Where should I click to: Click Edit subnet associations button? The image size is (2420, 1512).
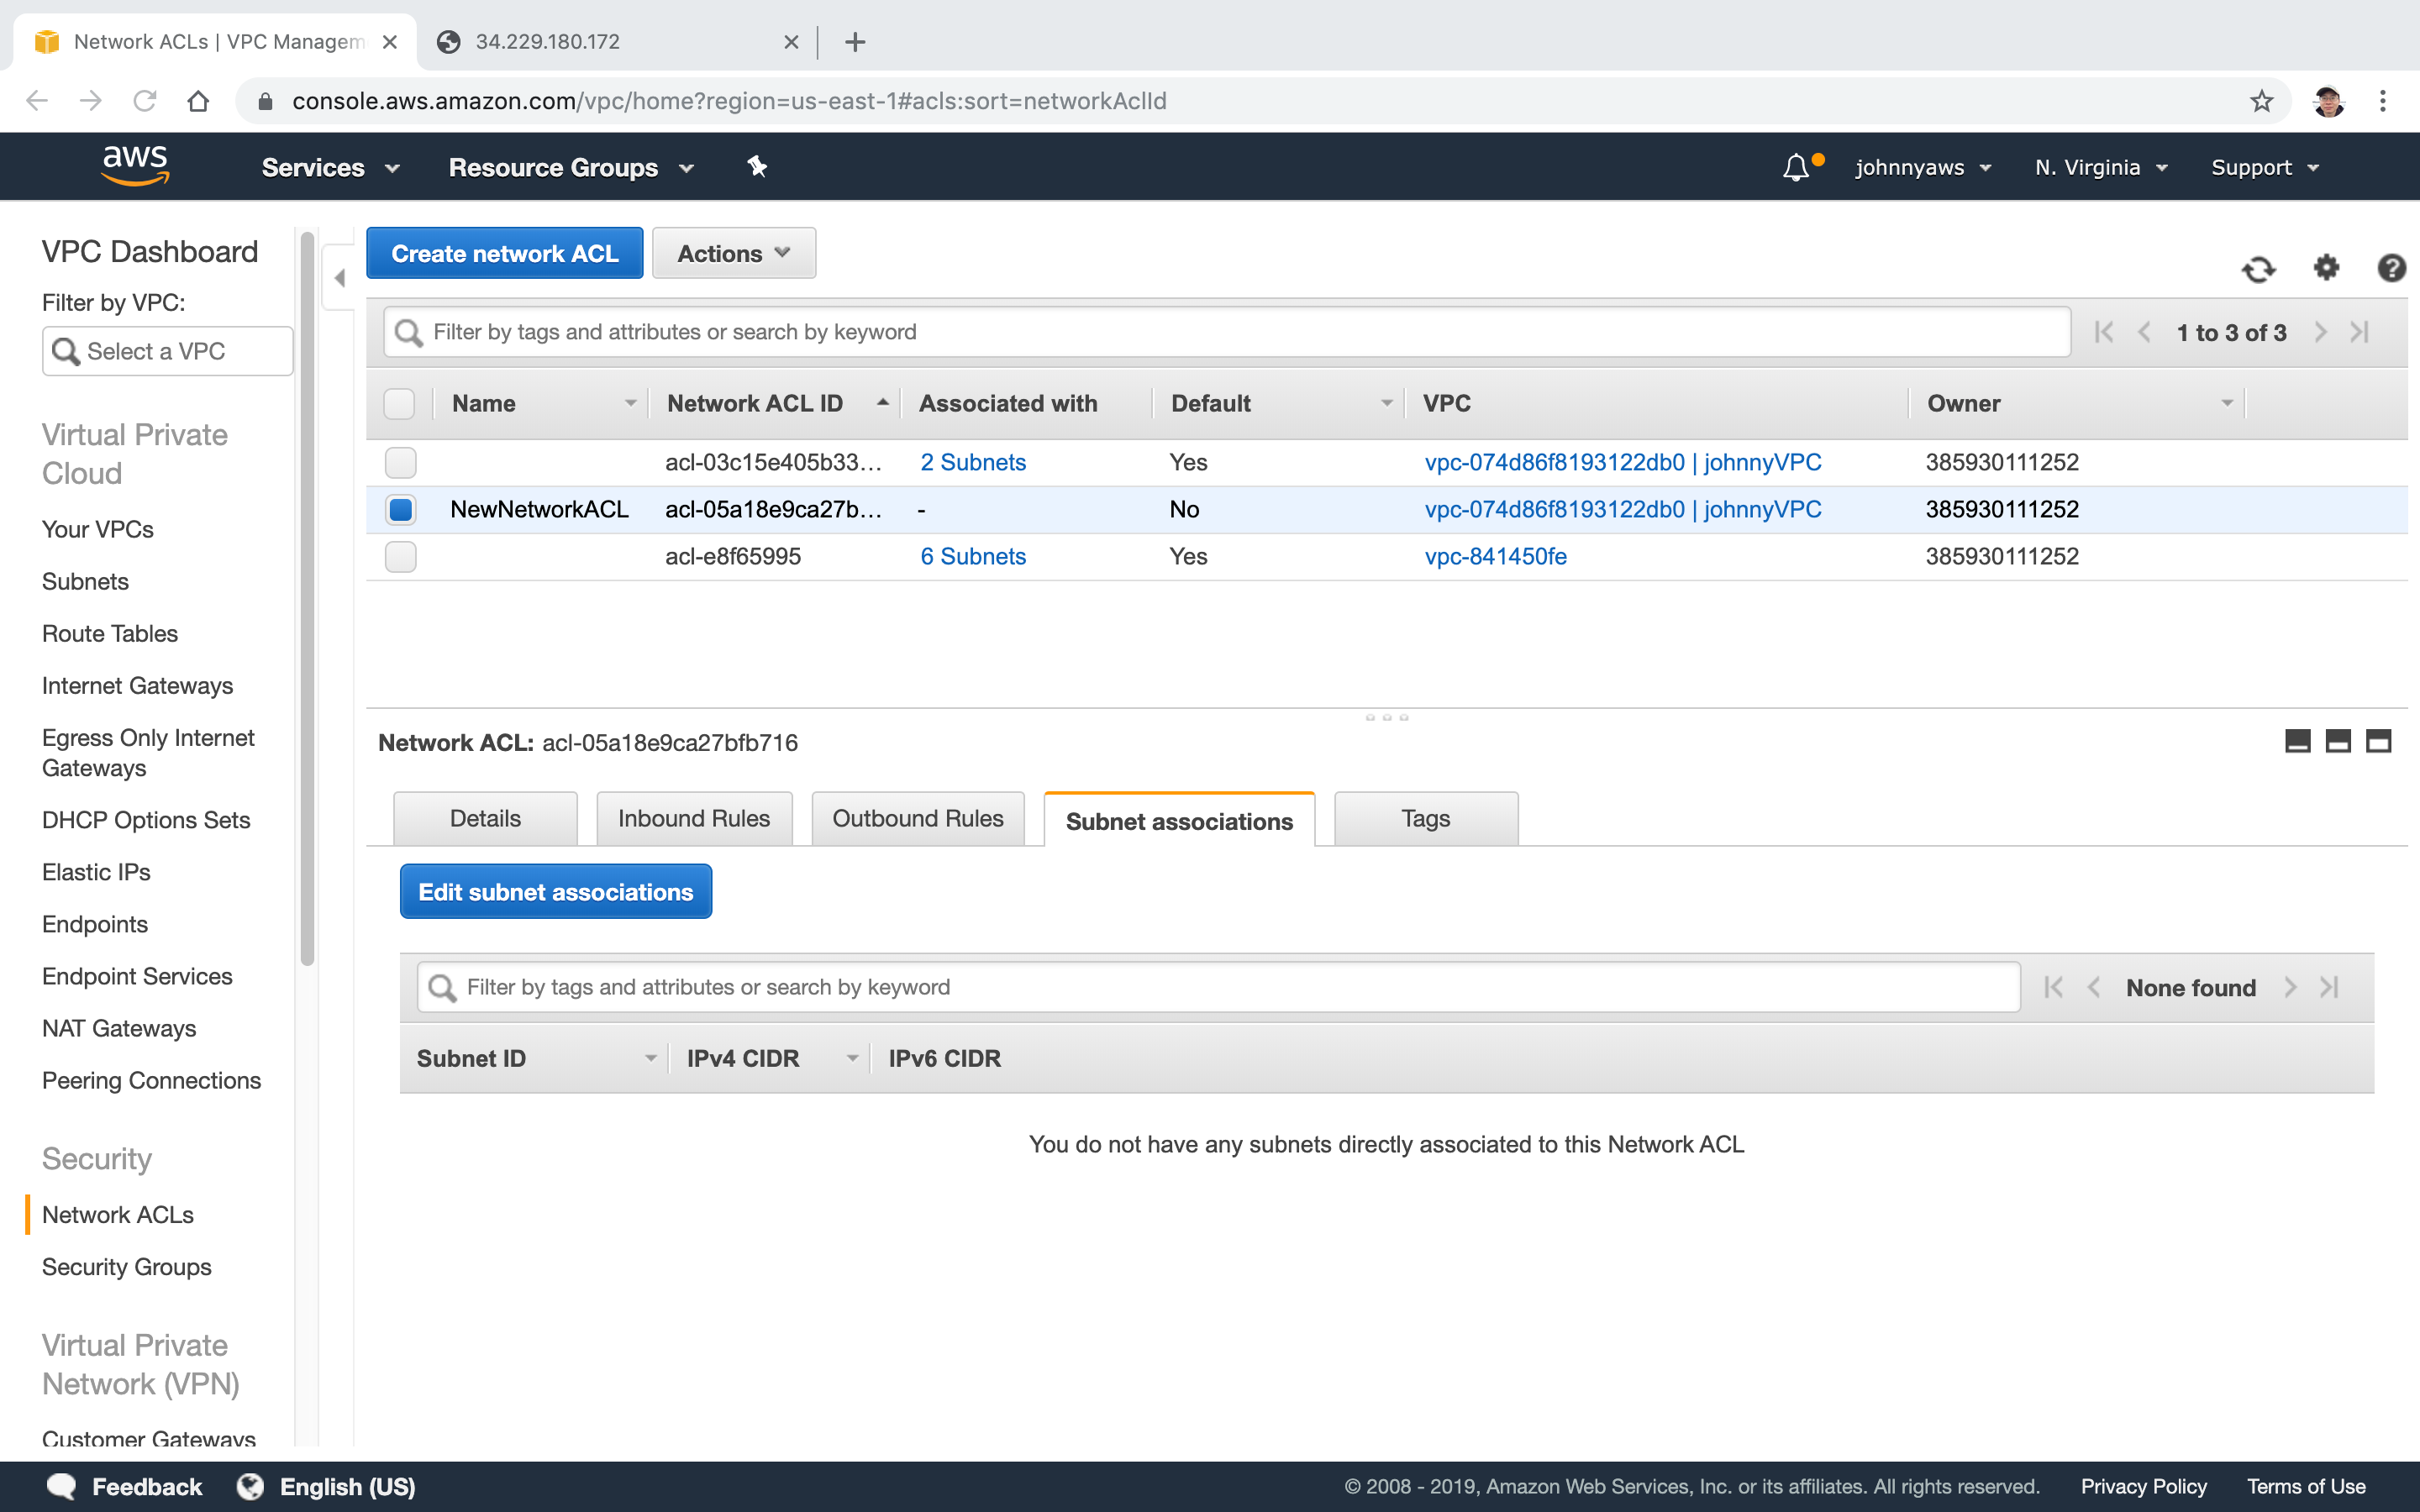point(556,892)
